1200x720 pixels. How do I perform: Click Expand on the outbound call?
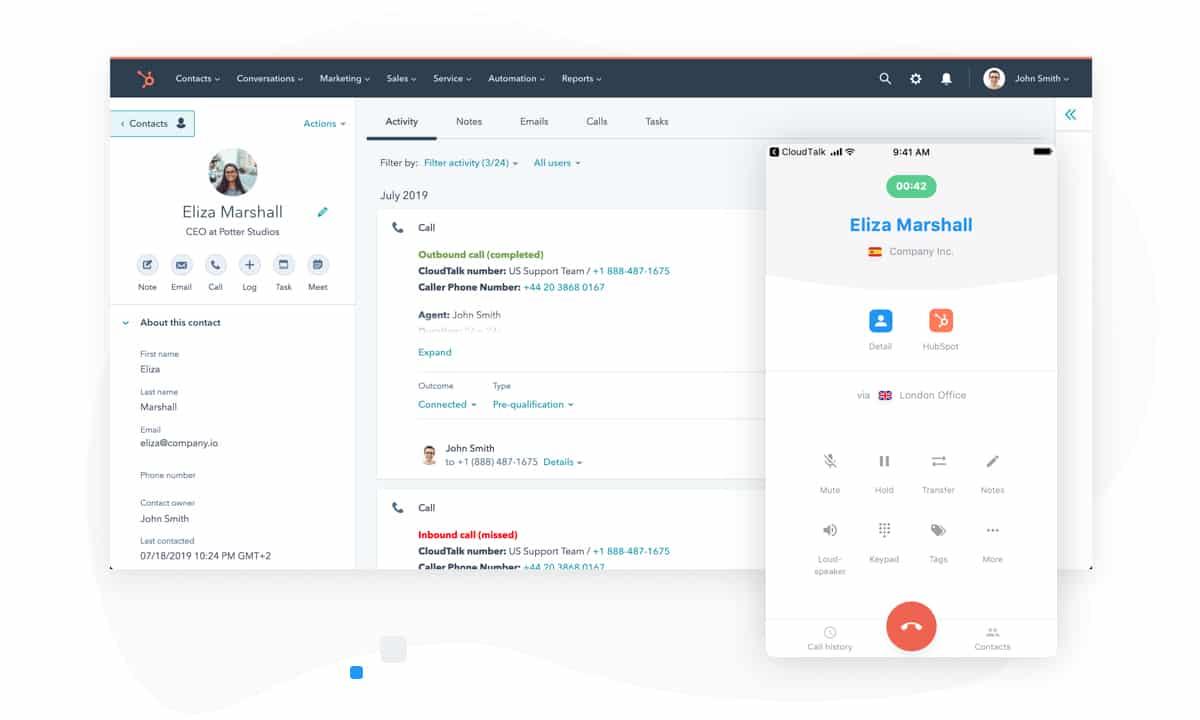click(435, 353)
